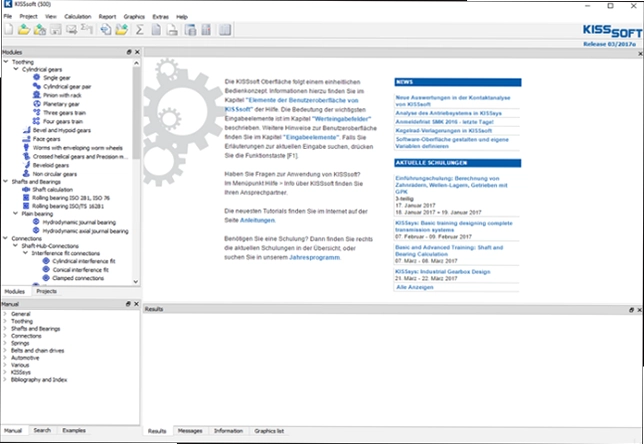Open the Calculation menu
Screen dimensions: 644x444
coord(78,17)
